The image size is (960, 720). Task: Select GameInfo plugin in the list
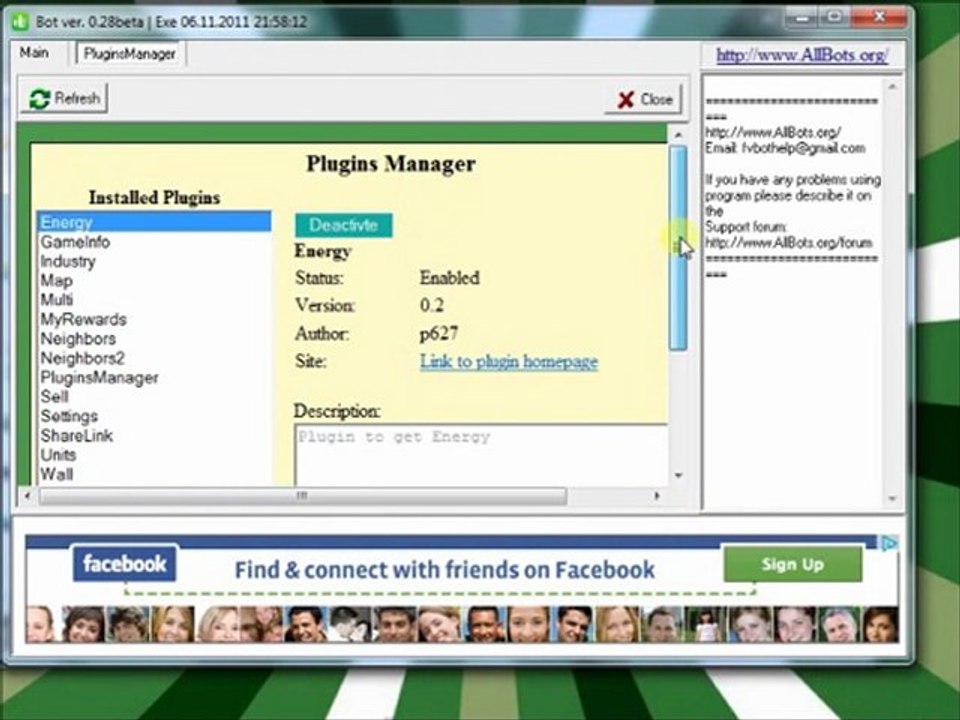(154, 242)
